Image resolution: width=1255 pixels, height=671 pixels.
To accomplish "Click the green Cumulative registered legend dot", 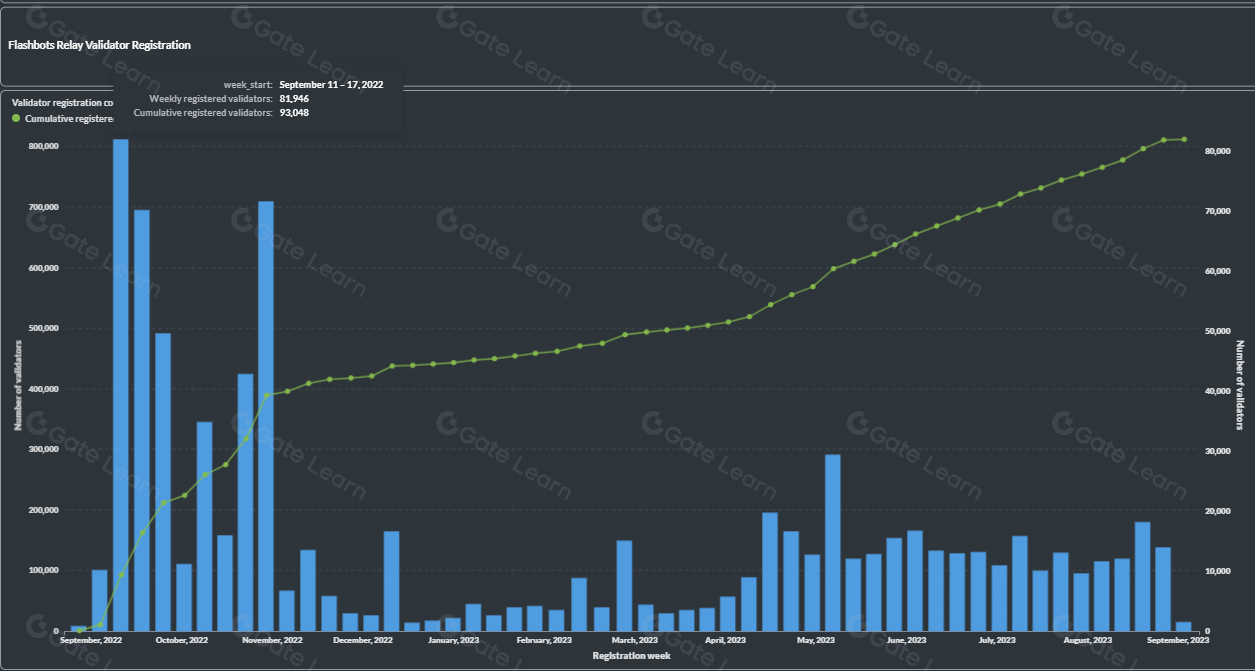I will [16, 119].
